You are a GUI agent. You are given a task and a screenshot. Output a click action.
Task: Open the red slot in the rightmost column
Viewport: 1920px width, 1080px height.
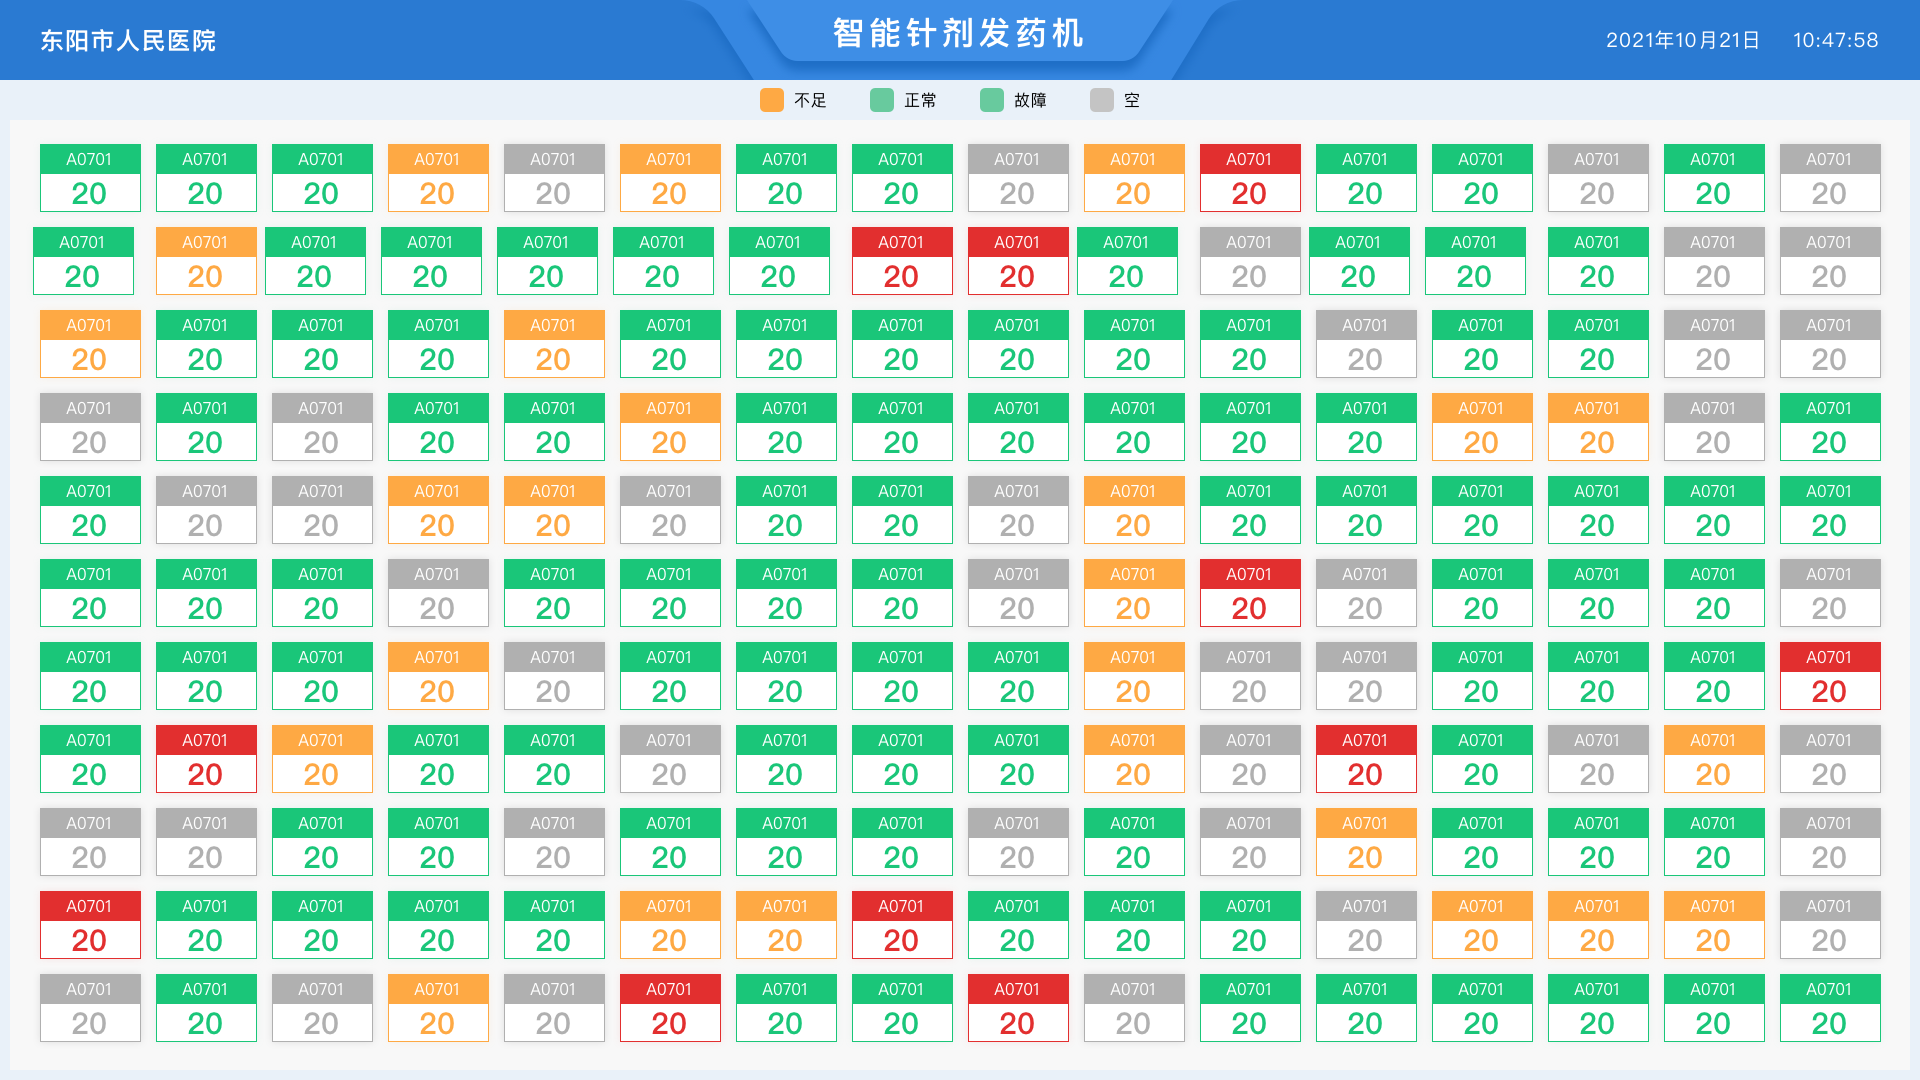click(1829, 676)
